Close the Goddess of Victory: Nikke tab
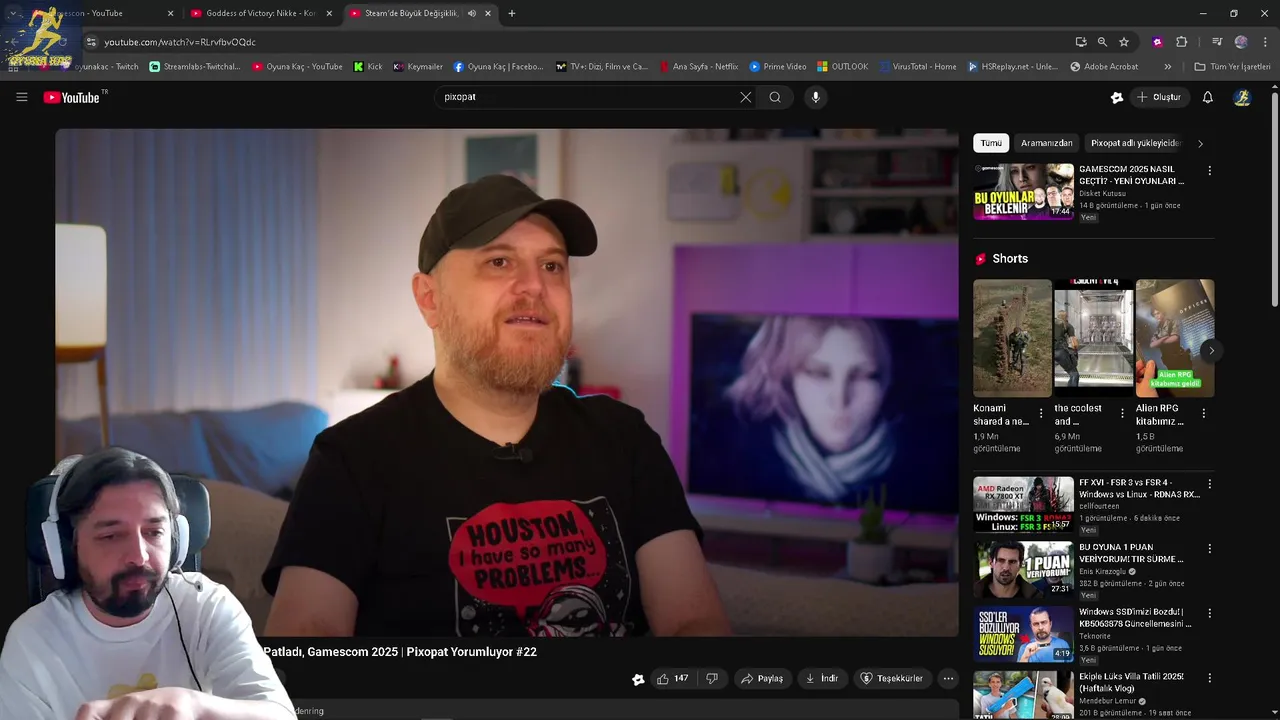This screenshot has width=1280, height=720. [x=328, y=13]
